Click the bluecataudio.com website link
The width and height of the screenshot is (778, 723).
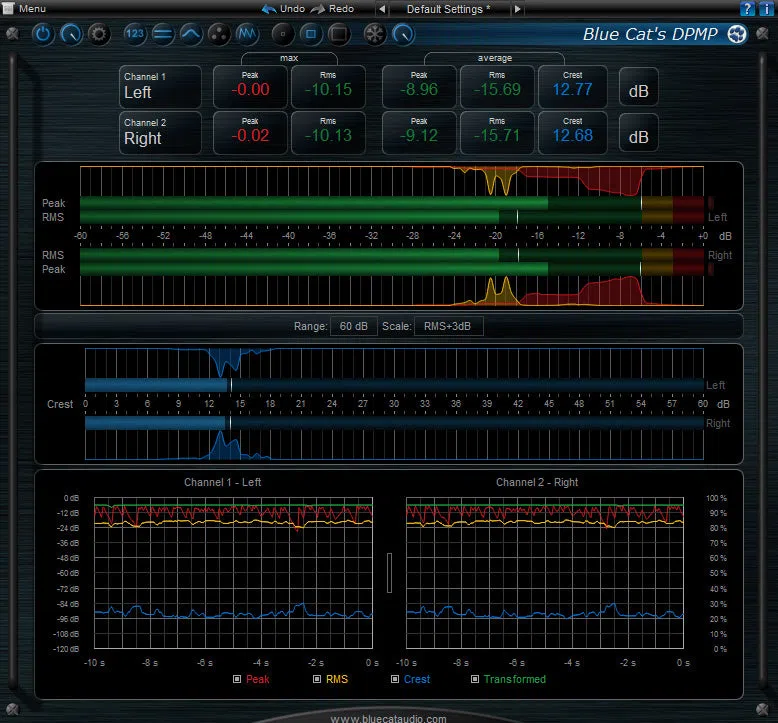389,718
